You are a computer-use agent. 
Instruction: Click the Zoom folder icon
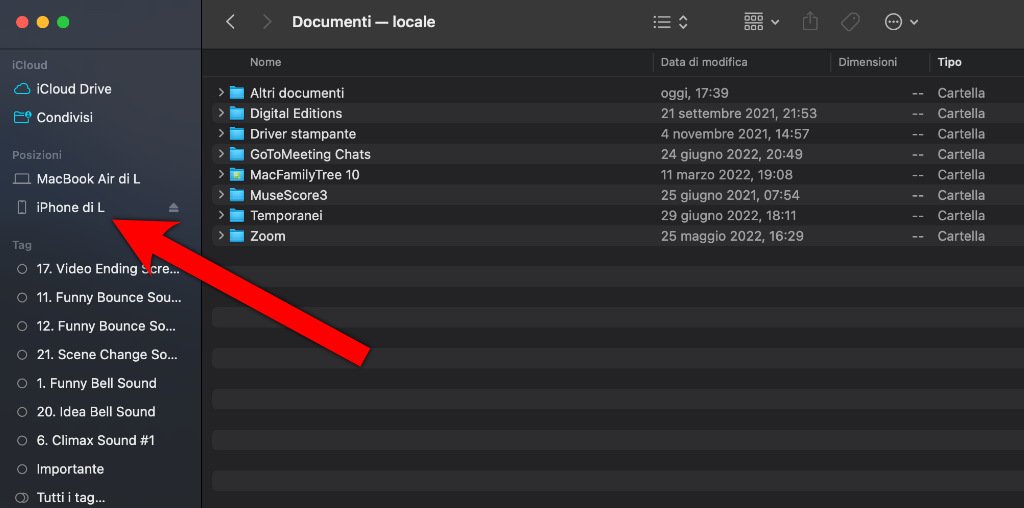[x=236, y=236]
